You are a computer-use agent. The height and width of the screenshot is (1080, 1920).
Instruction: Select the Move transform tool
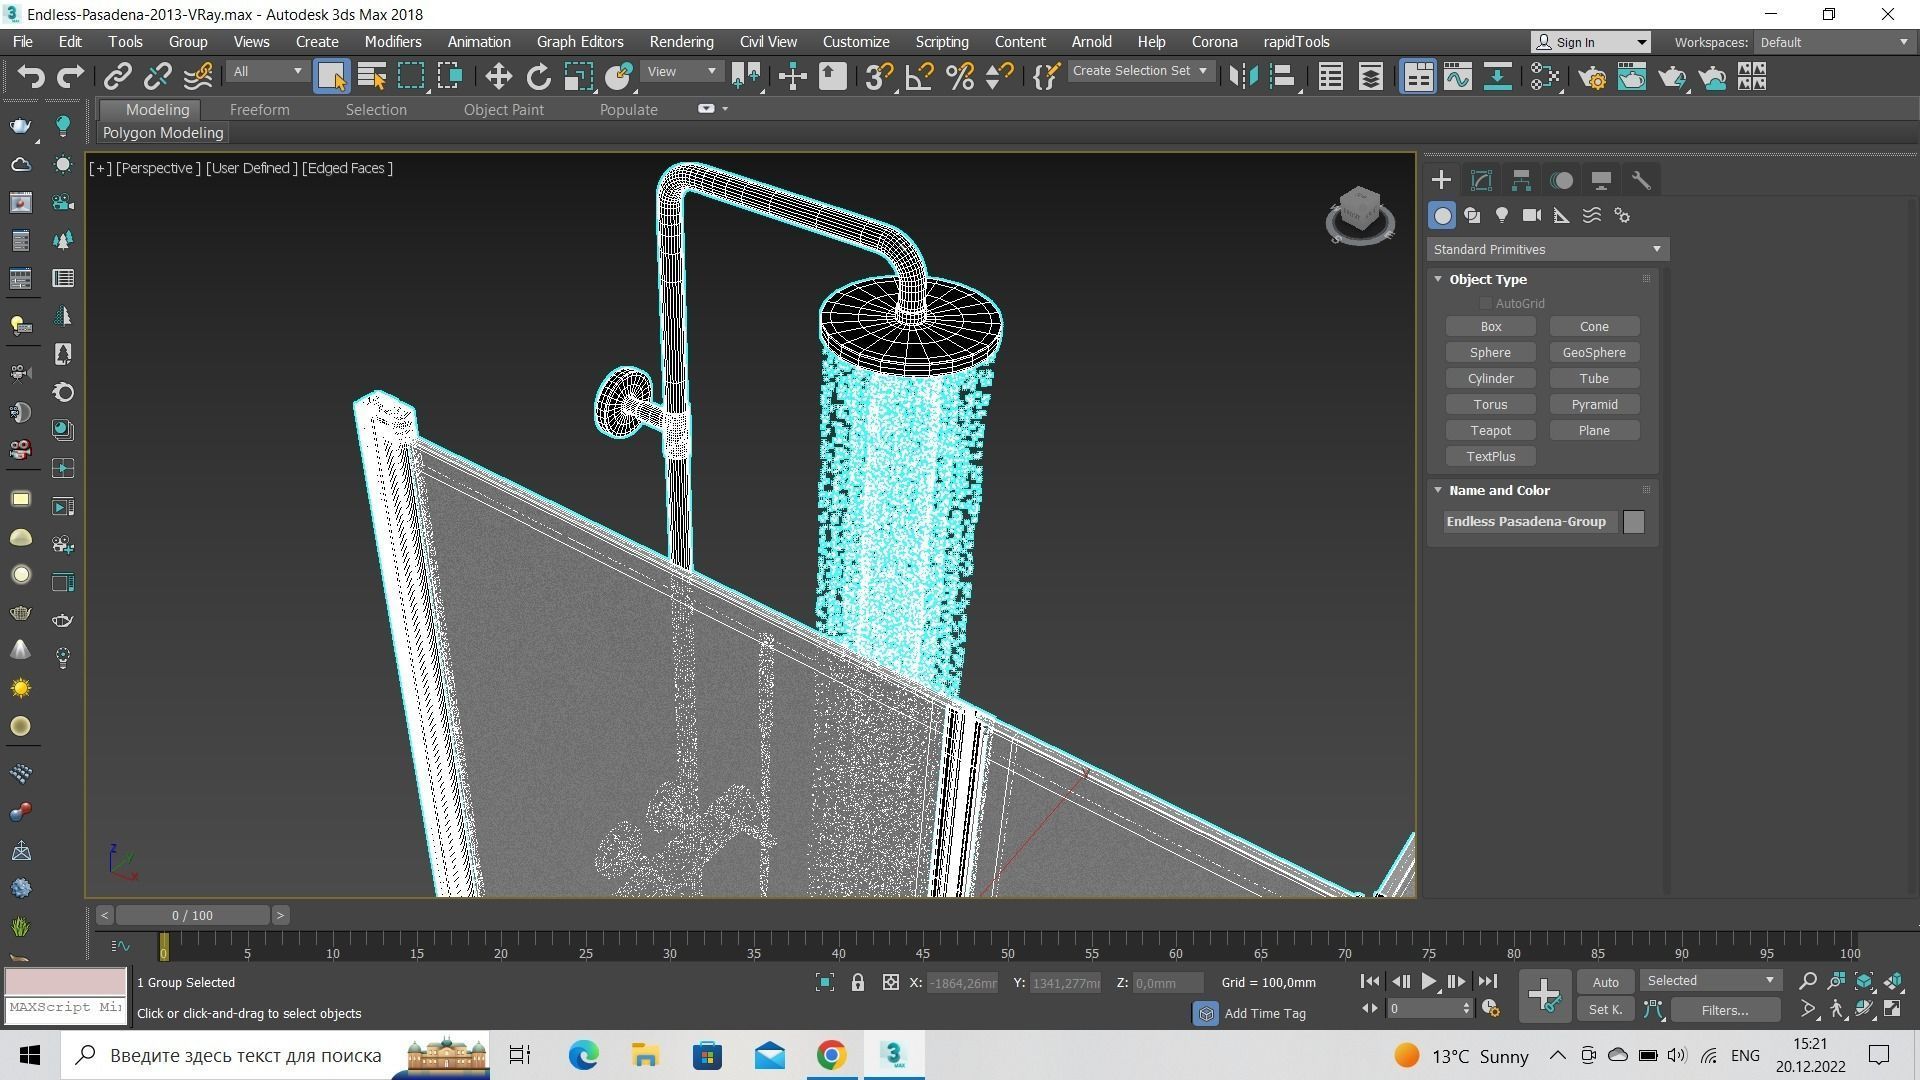(498, 77)
